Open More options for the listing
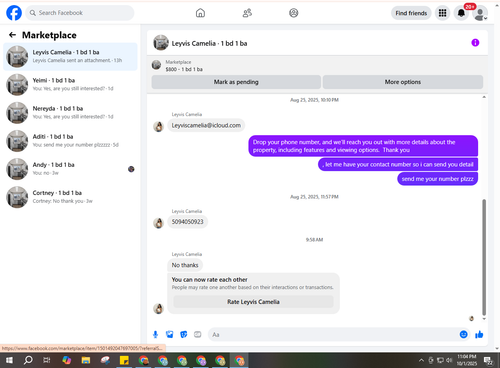This screenshot has width=500, height=368. (403, 82)
